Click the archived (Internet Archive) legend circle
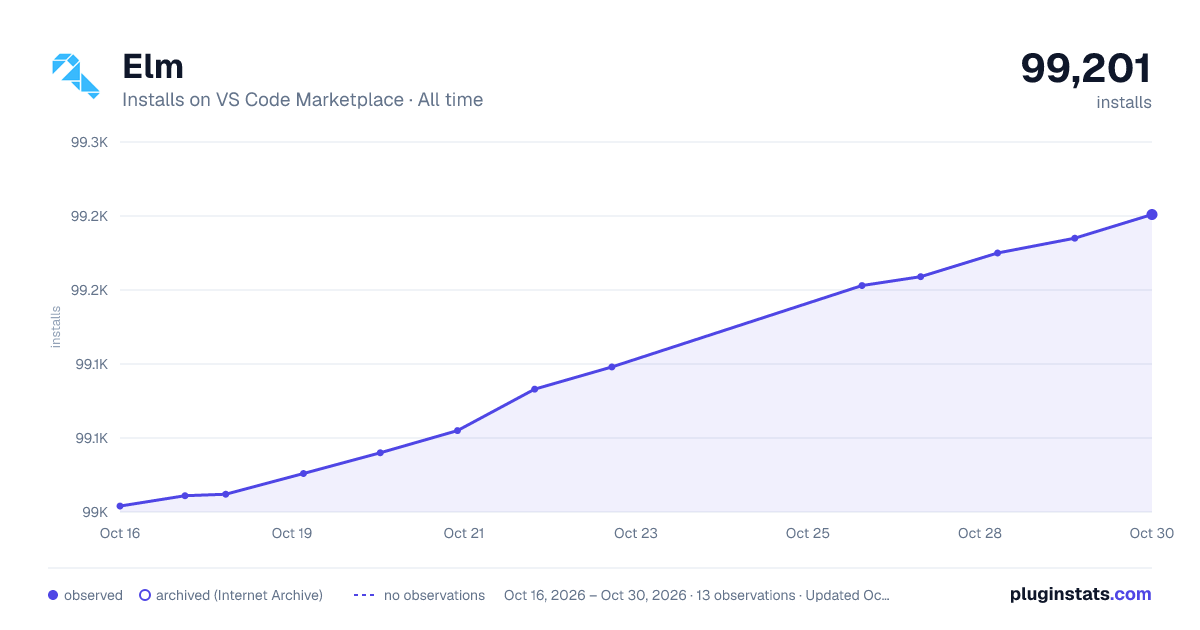 point(145,595)
